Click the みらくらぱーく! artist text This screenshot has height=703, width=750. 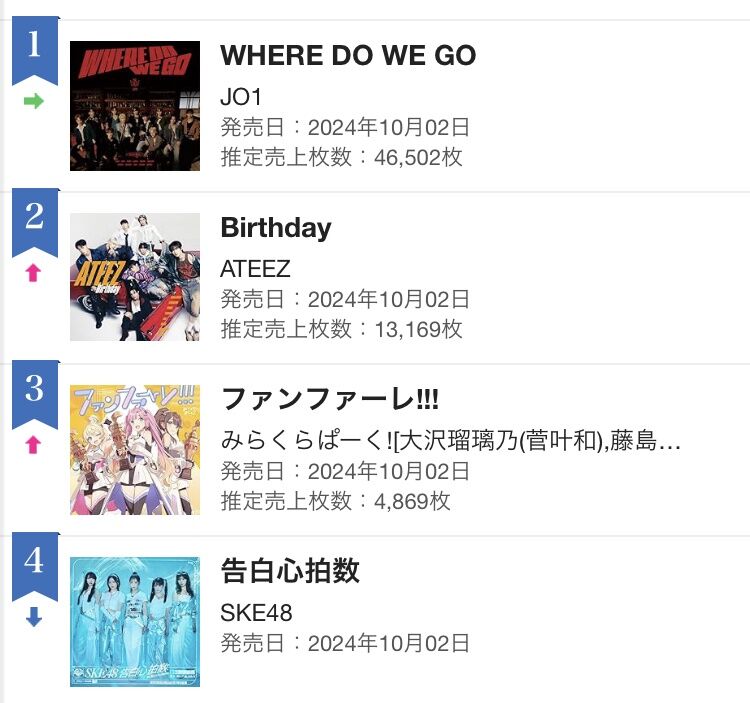pyautogui.click(x=450, y=441)
